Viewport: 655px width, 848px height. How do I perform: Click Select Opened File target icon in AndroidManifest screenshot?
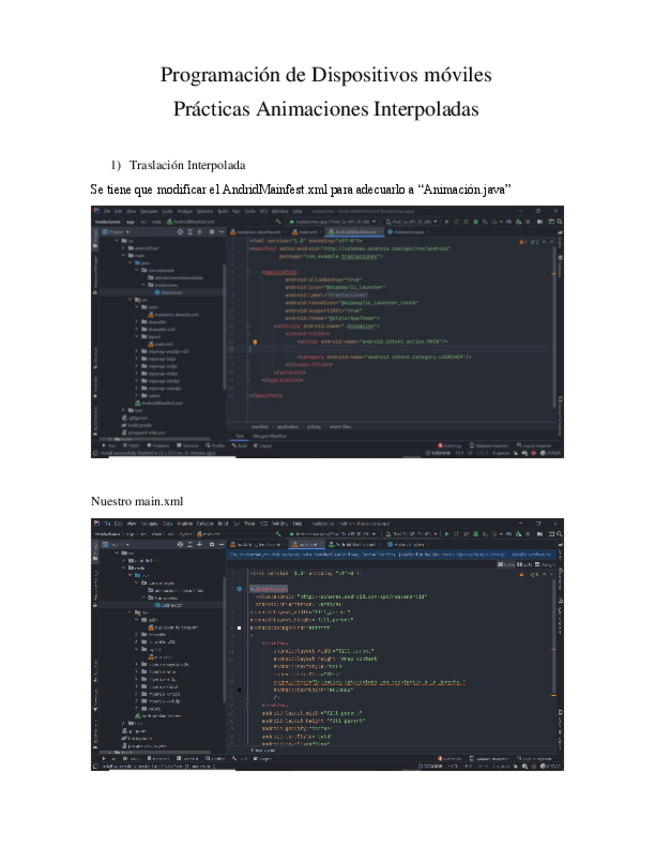click(x=180, y=231)
